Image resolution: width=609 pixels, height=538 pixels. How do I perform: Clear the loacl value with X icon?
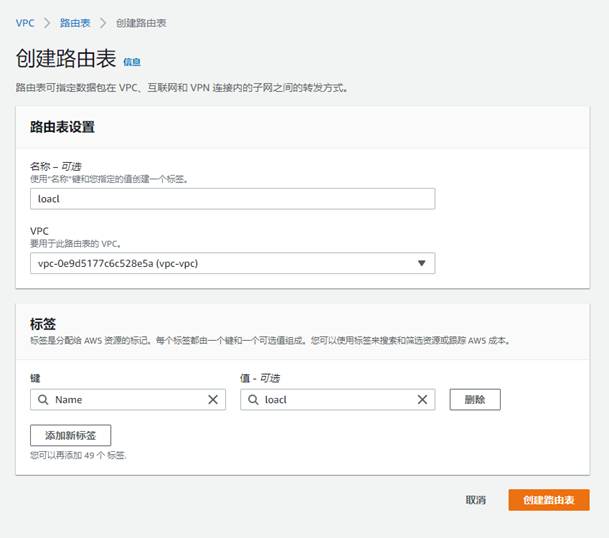(x=422, y=399)
